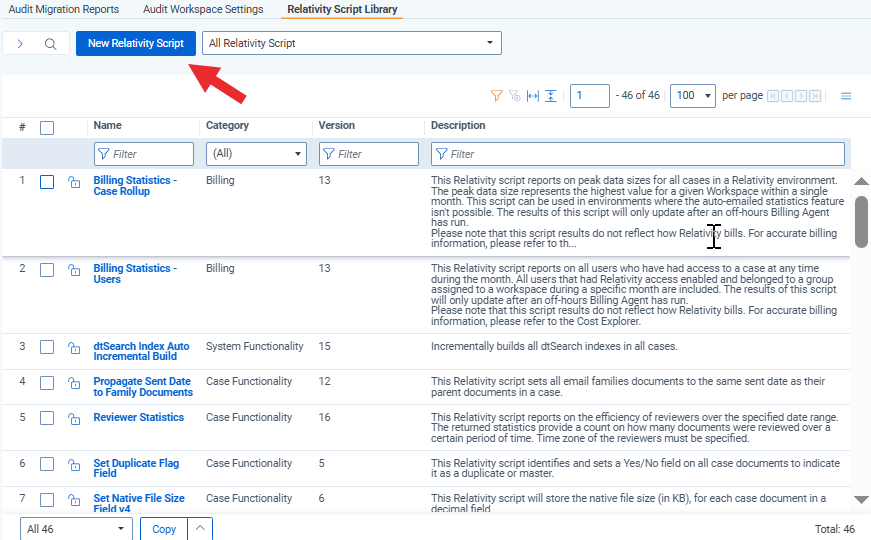Select the Set Duplicate Flag Field row checkbox
Viewport: 871px width, 540px height.
47,464
